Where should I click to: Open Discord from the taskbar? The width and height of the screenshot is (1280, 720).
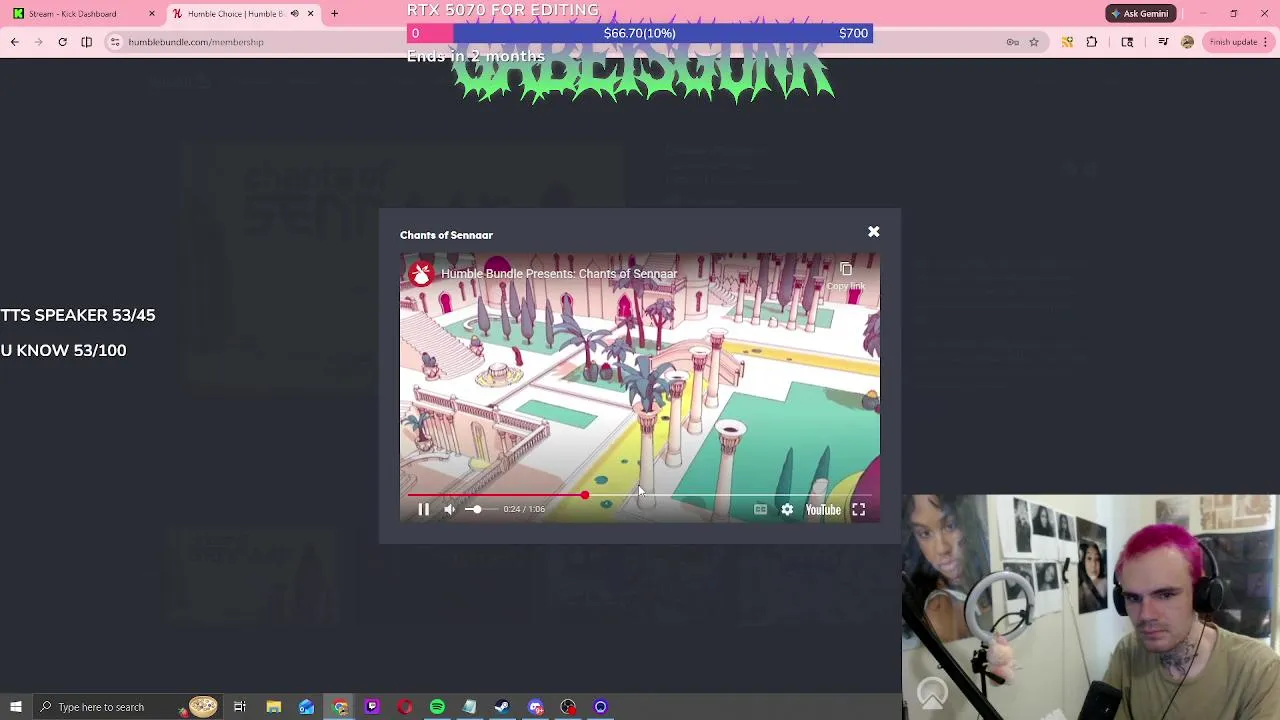click(535, 707)
